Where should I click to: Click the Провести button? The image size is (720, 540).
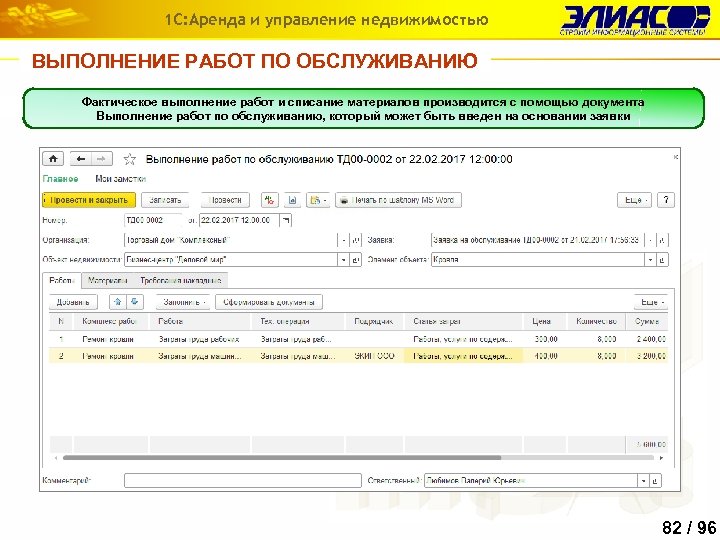[x=225, y=200]
